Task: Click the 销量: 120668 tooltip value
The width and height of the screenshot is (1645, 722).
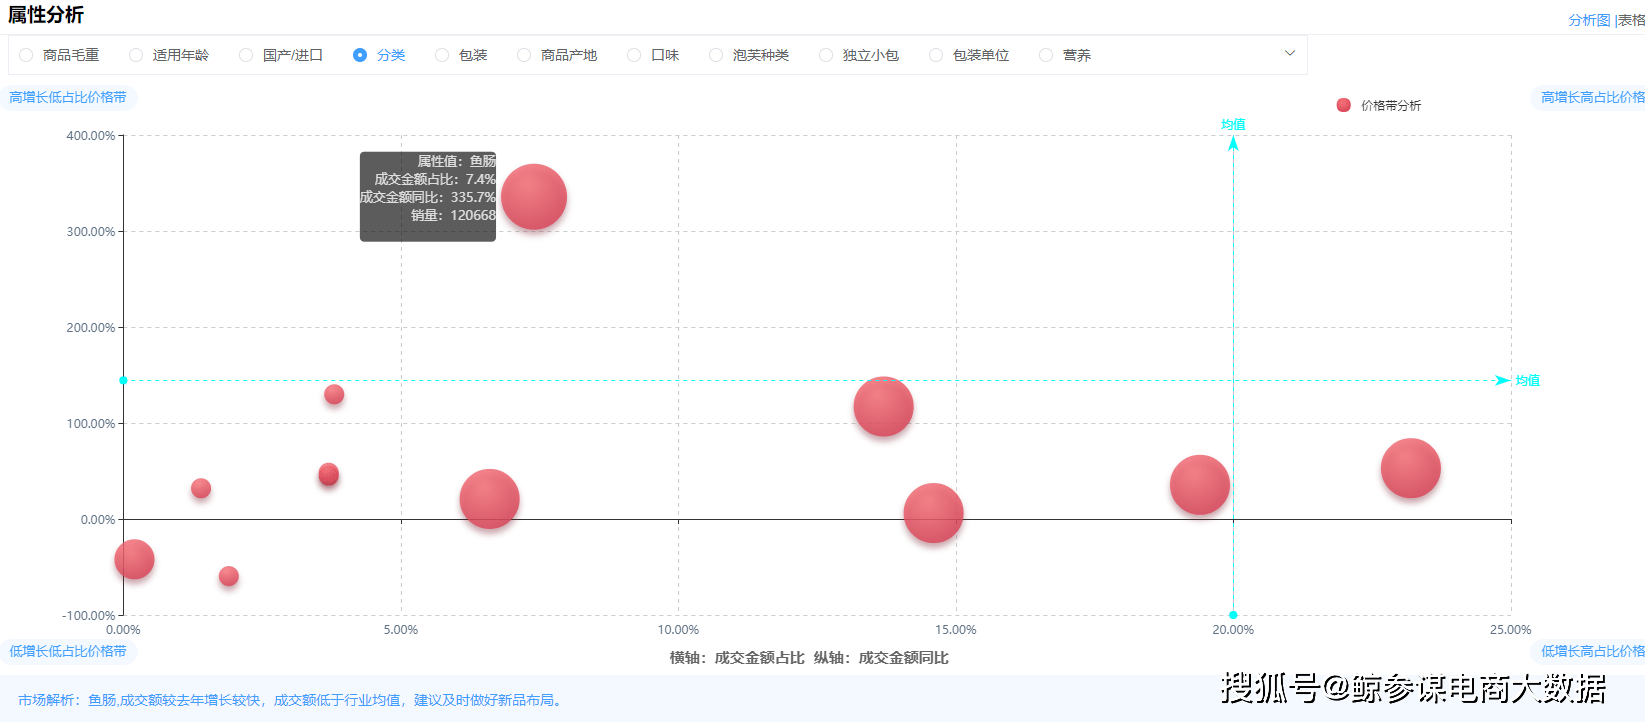Action: [x=453, y=215]
